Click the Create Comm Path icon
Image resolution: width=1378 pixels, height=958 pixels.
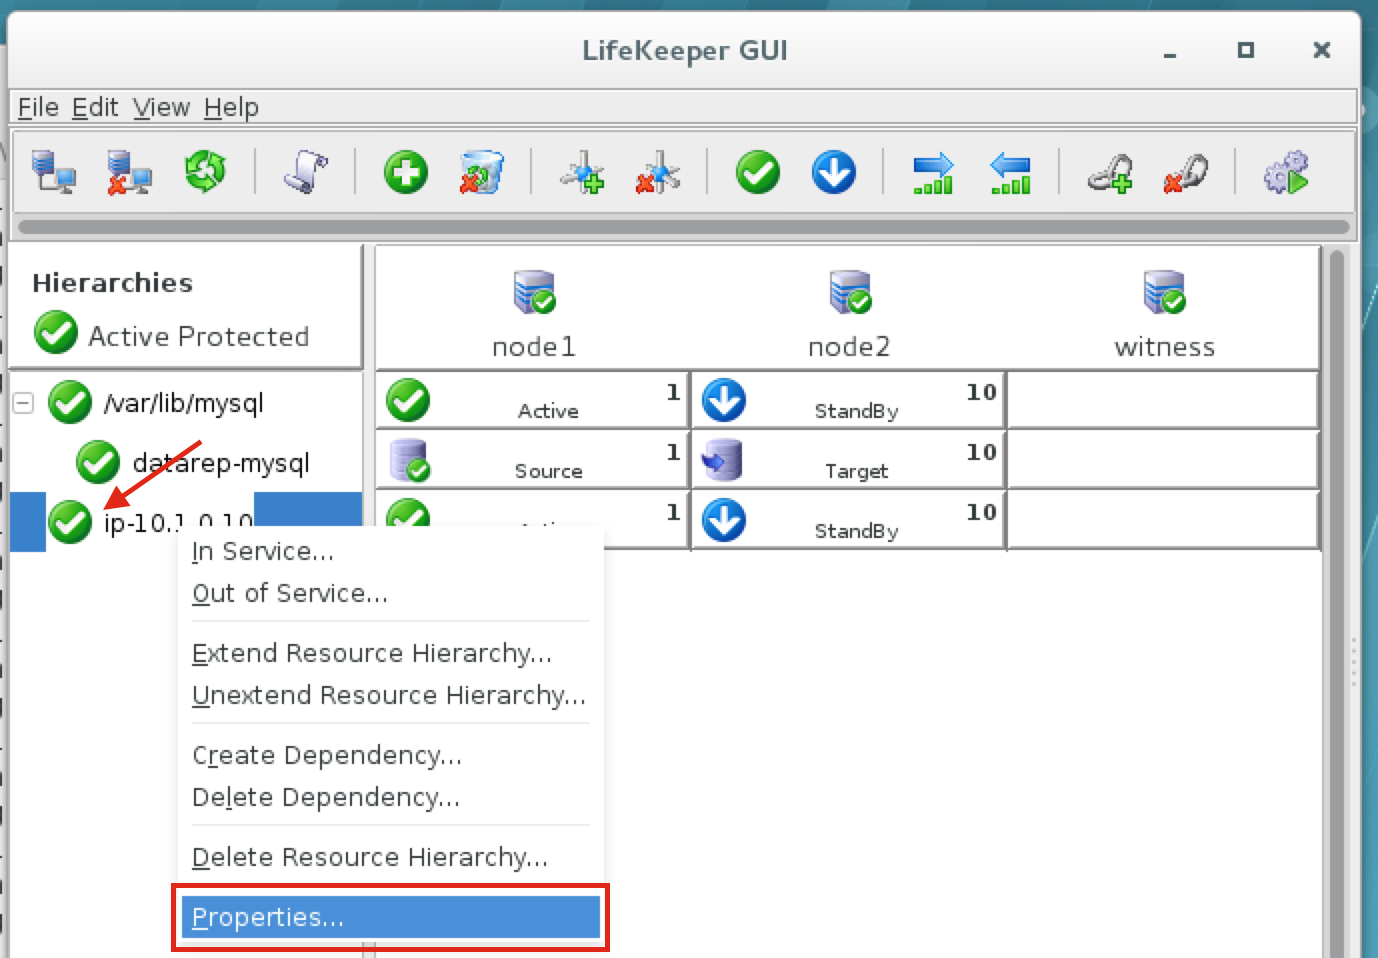(582, 172)
